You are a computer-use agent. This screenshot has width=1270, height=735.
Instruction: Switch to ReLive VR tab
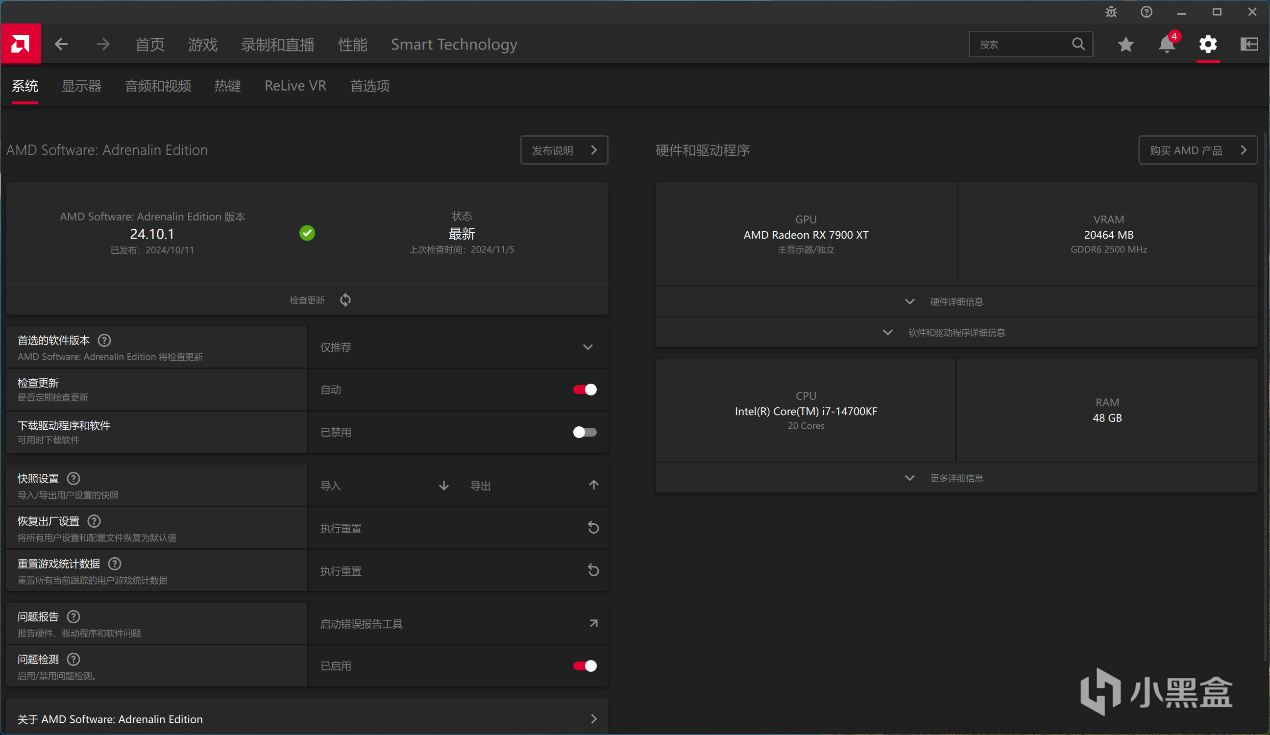click(296, 86)
